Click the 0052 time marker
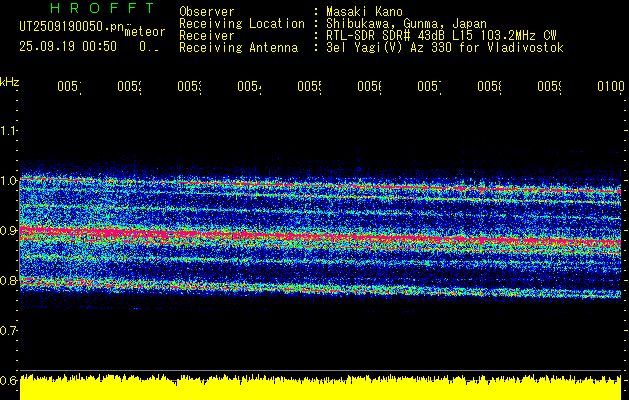Image resolution: width=629 pixels, height=400 pixels. coord(130,87)
